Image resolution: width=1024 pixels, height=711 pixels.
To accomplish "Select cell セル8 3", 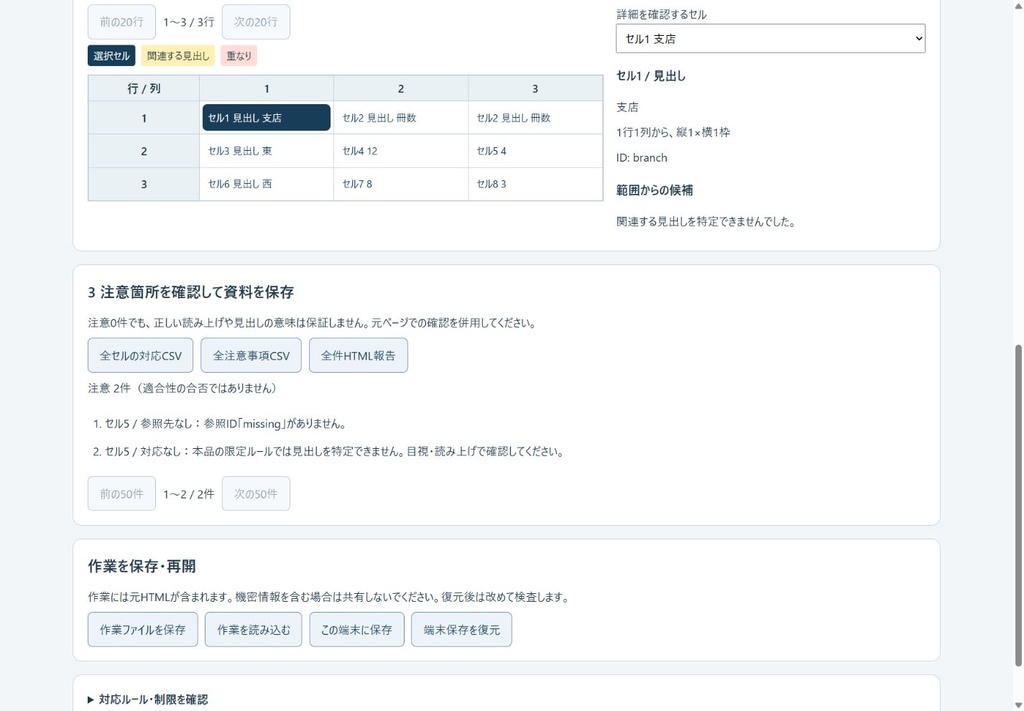I will pyautogui.click(x=535, y=184).
